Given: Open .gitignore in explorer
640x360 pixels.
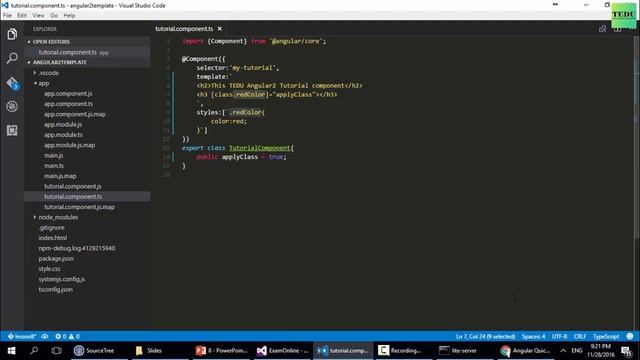Looking at the screenshot, I should (51, 227).
